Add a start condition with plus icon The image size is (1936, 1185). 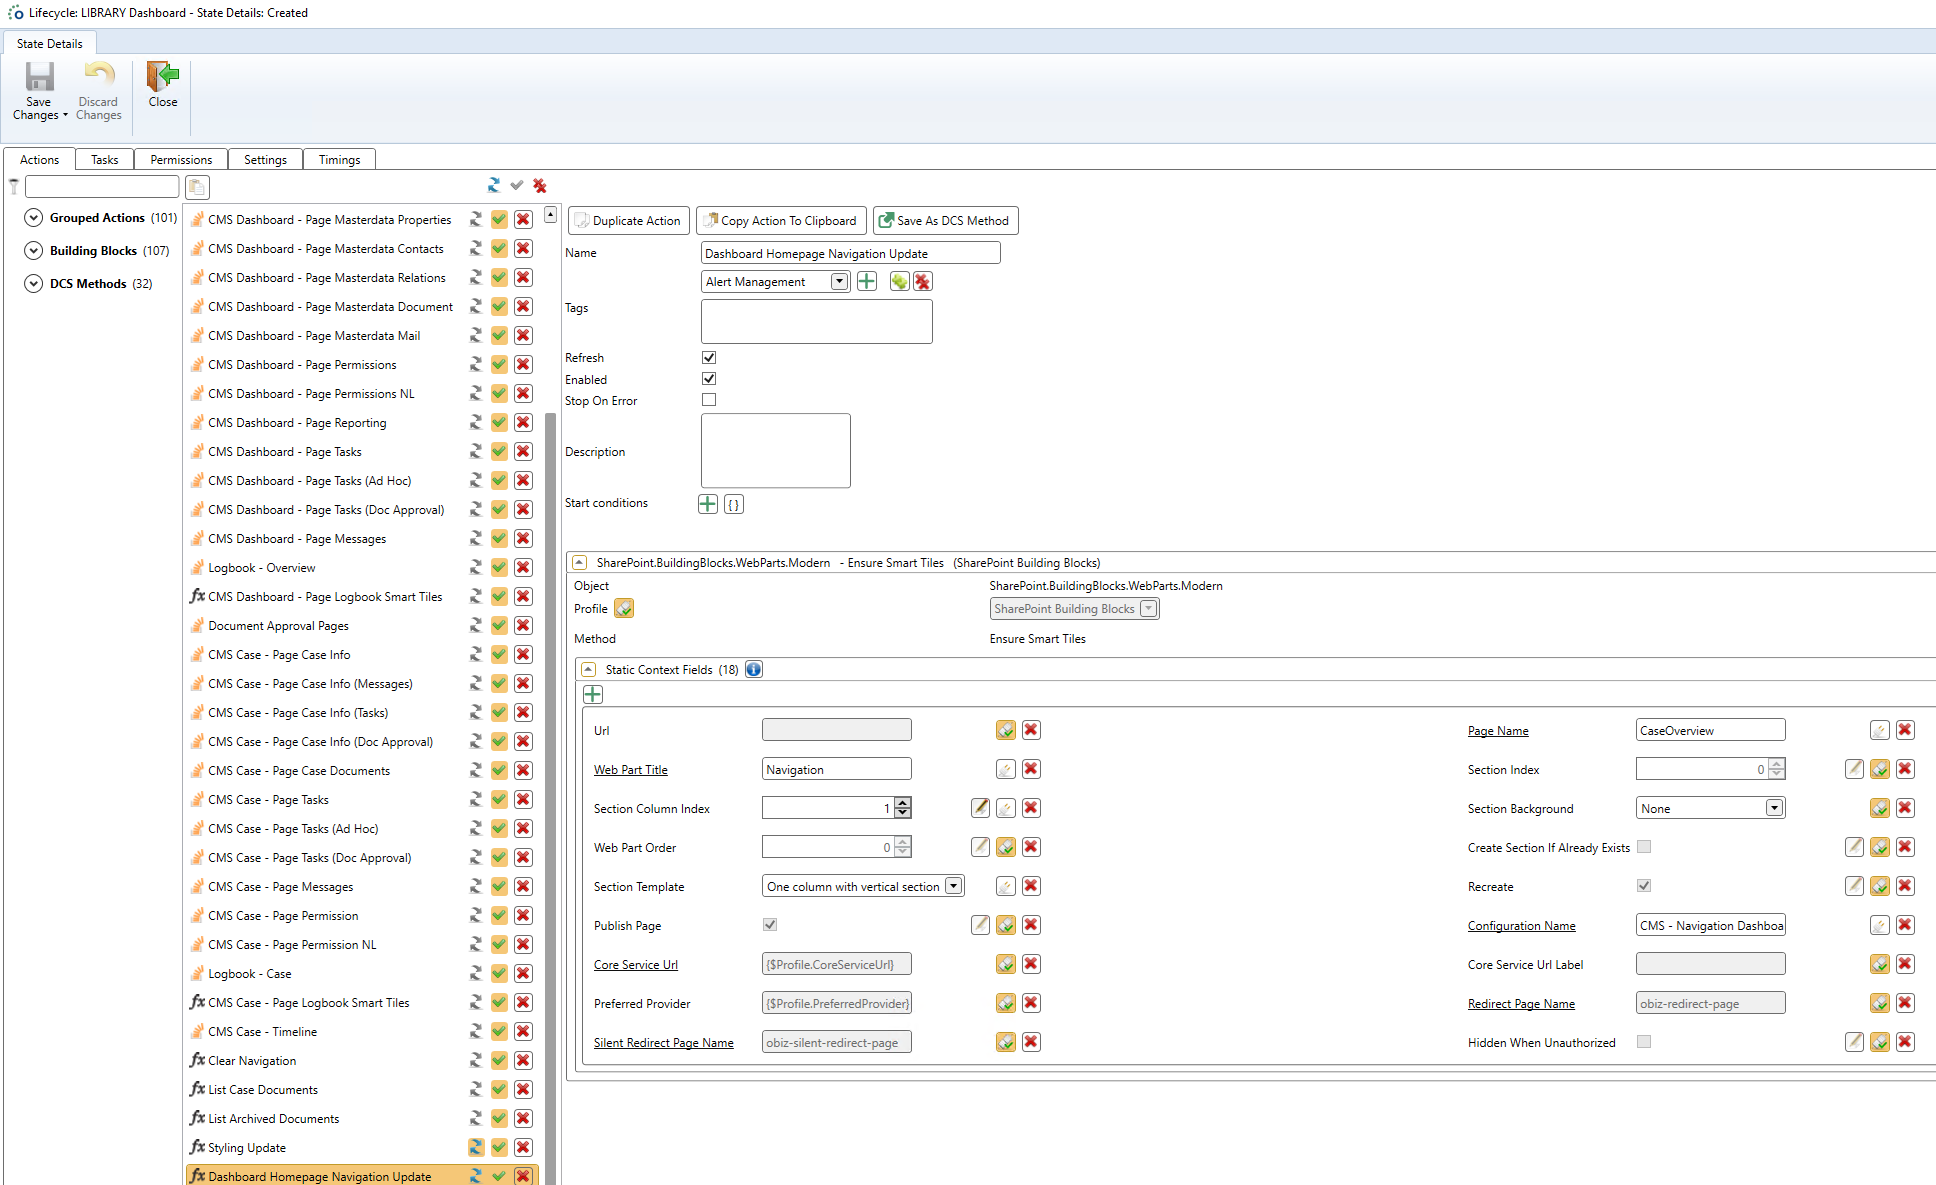(x=708, y=504)
